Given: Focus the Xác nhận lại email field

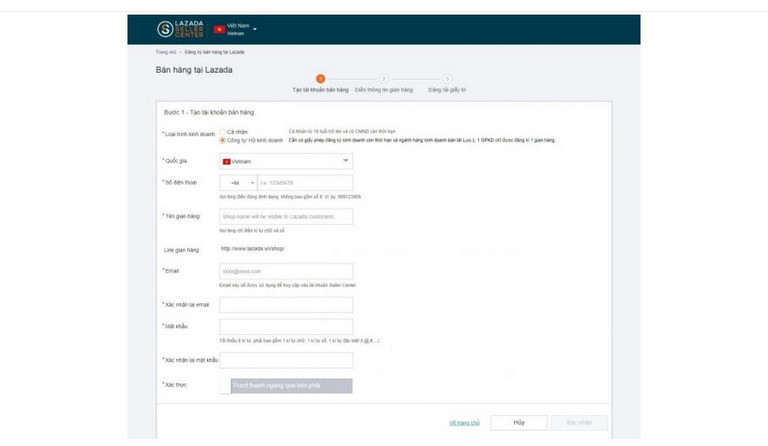Looking at the screenshot, I should click(x=286, y=305).
